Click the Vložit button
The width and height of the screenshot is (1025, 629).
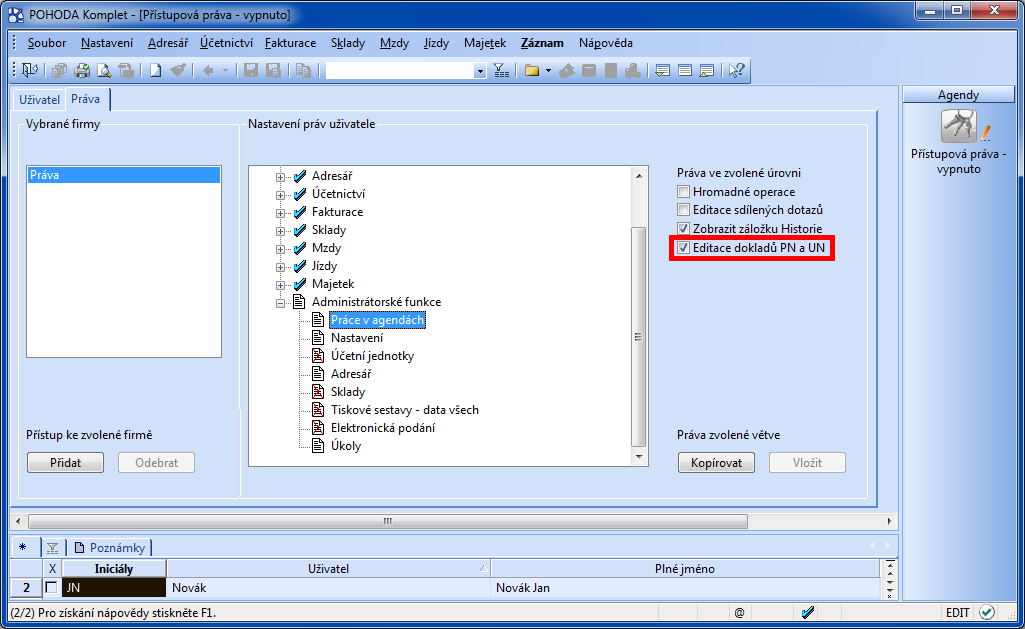(x=807, y=463)
